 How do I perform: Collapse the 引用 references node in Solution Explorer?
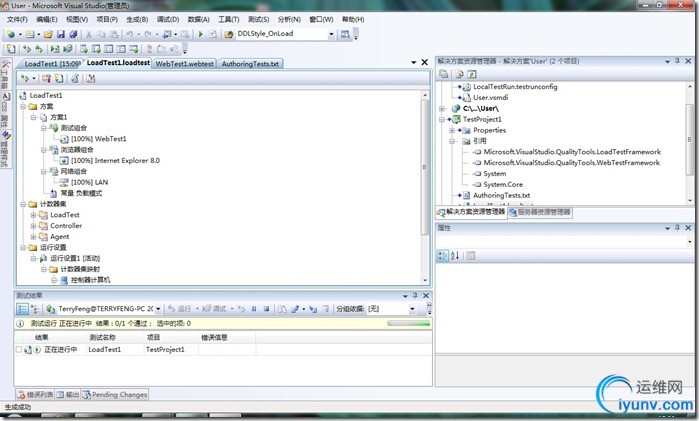pyautogui.click(x=452, y=141)
